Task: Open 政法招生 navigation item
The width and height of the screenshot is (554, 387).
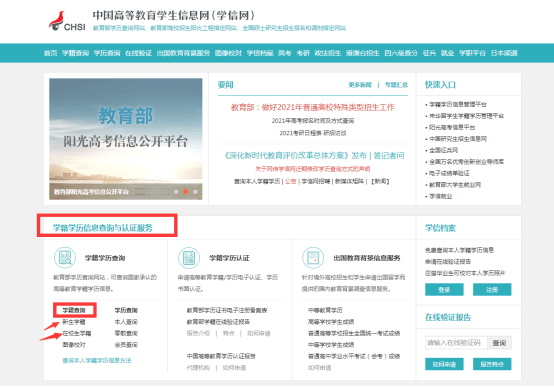Action: click(x=328, y=53)
